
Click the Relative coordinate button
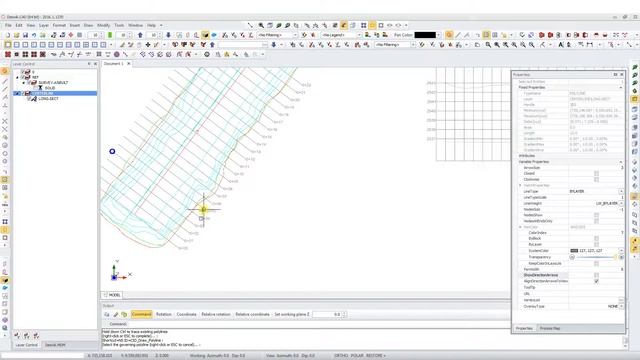252,314
